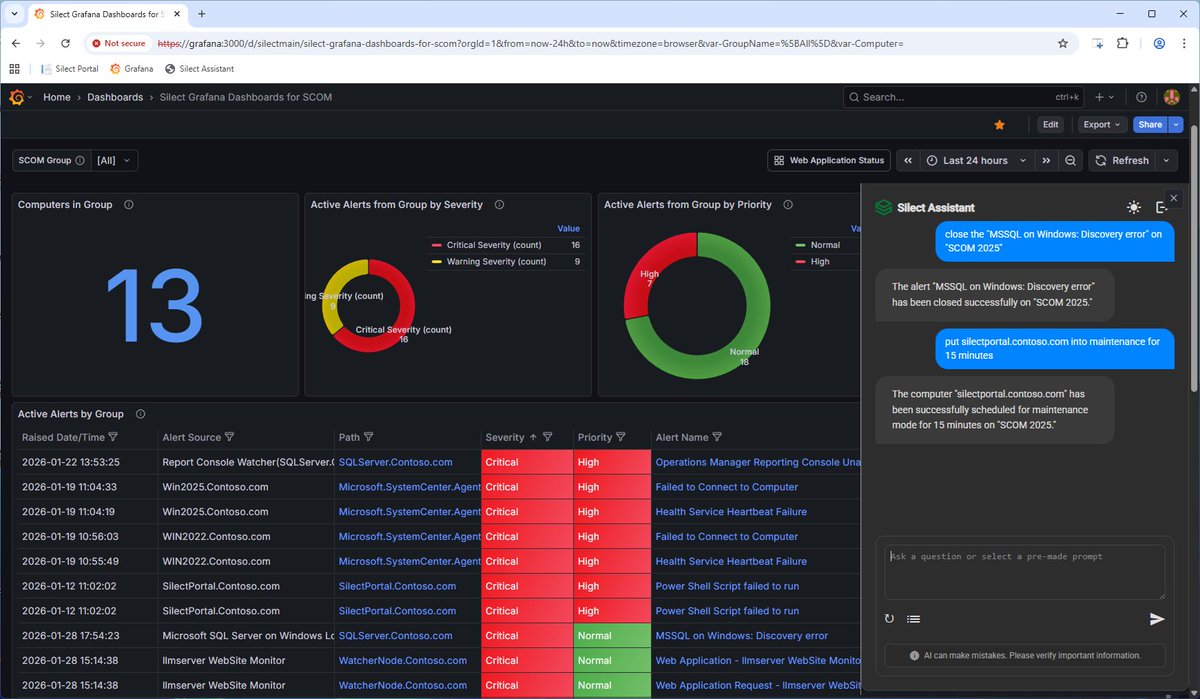The image size is (1200, 699).
Task: Toggle Critical Severity series in legend
Action: pos(496,245)
